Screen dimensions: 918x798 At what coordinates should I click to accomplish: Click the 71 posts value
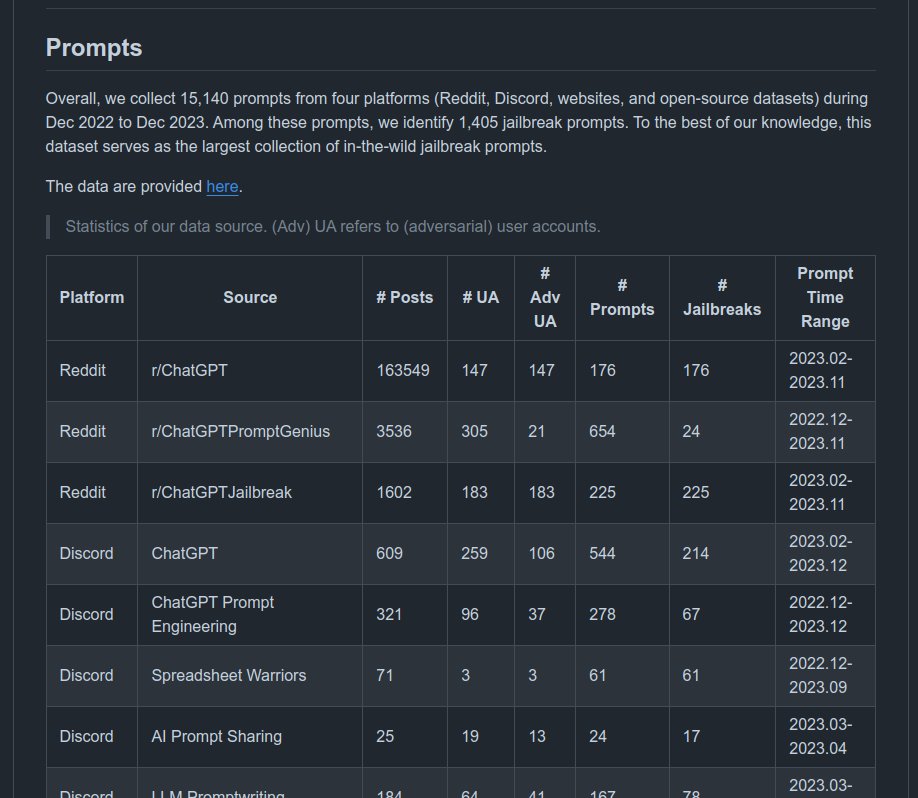(385, 675)
